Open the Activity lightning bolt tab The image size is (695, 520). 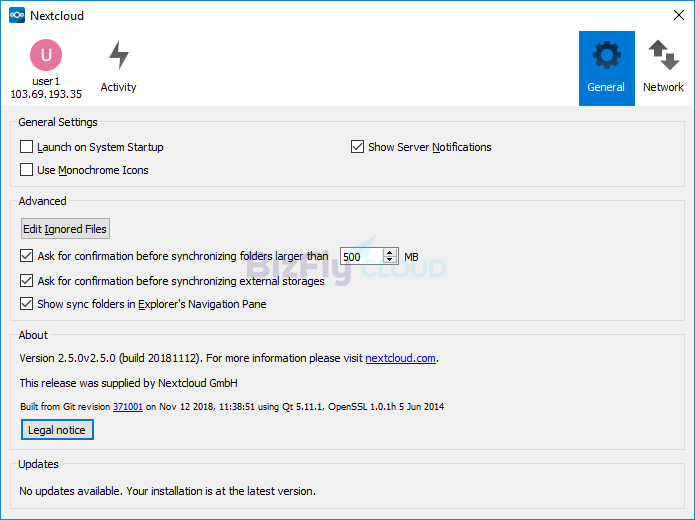pos(118,69)
